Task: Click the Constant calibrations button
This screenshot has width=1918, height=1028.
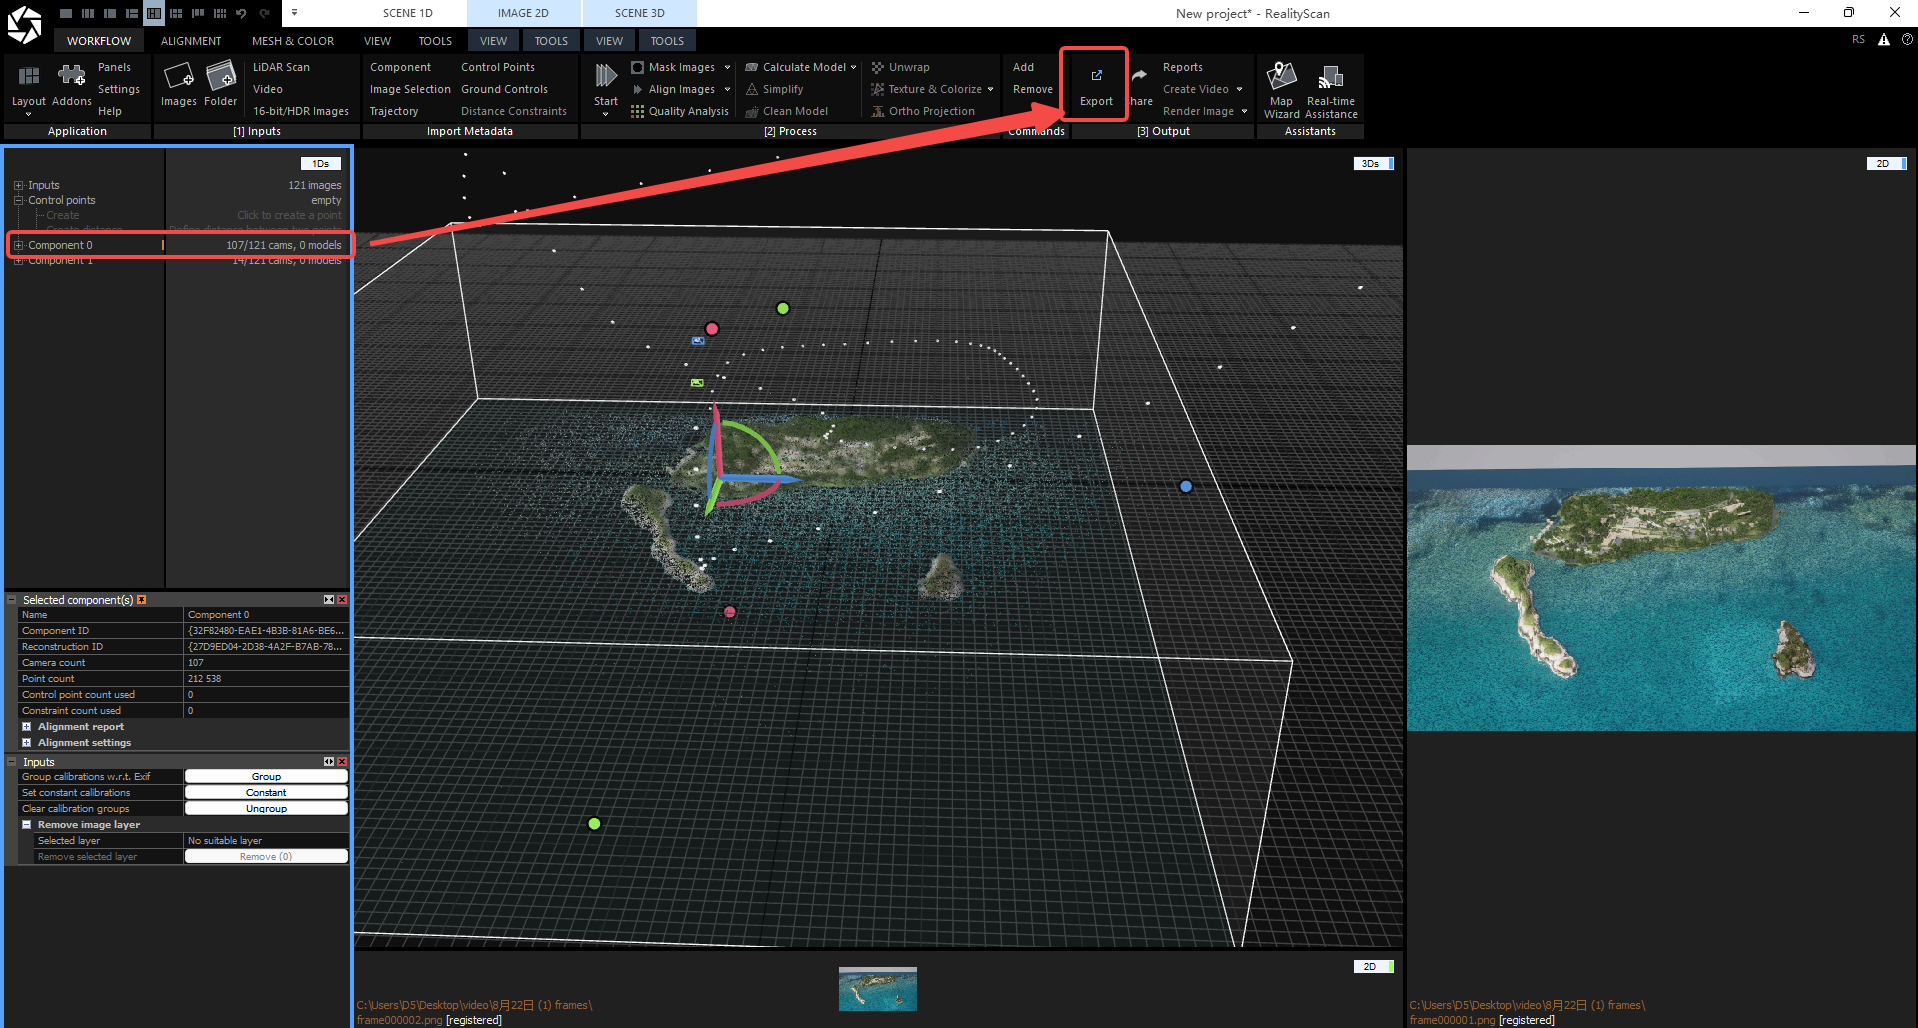Action: (x=266, y=793)
